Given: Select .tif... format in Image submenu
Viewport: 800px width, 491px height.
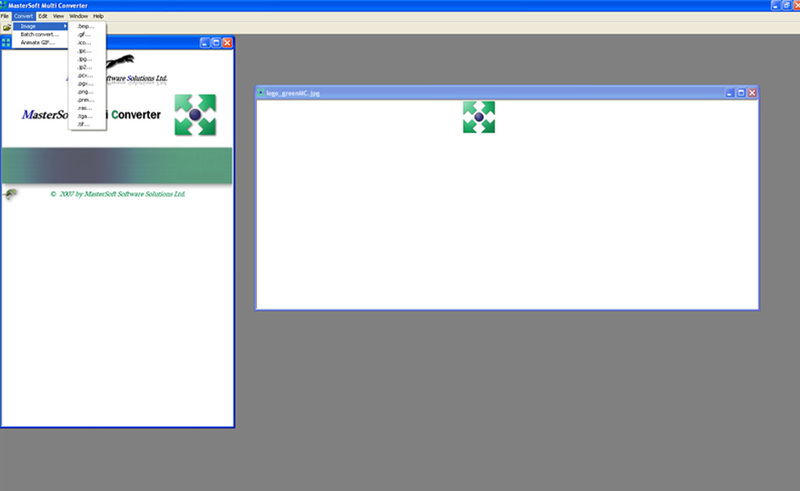Looking at the screenshot, I should point(87,124).
